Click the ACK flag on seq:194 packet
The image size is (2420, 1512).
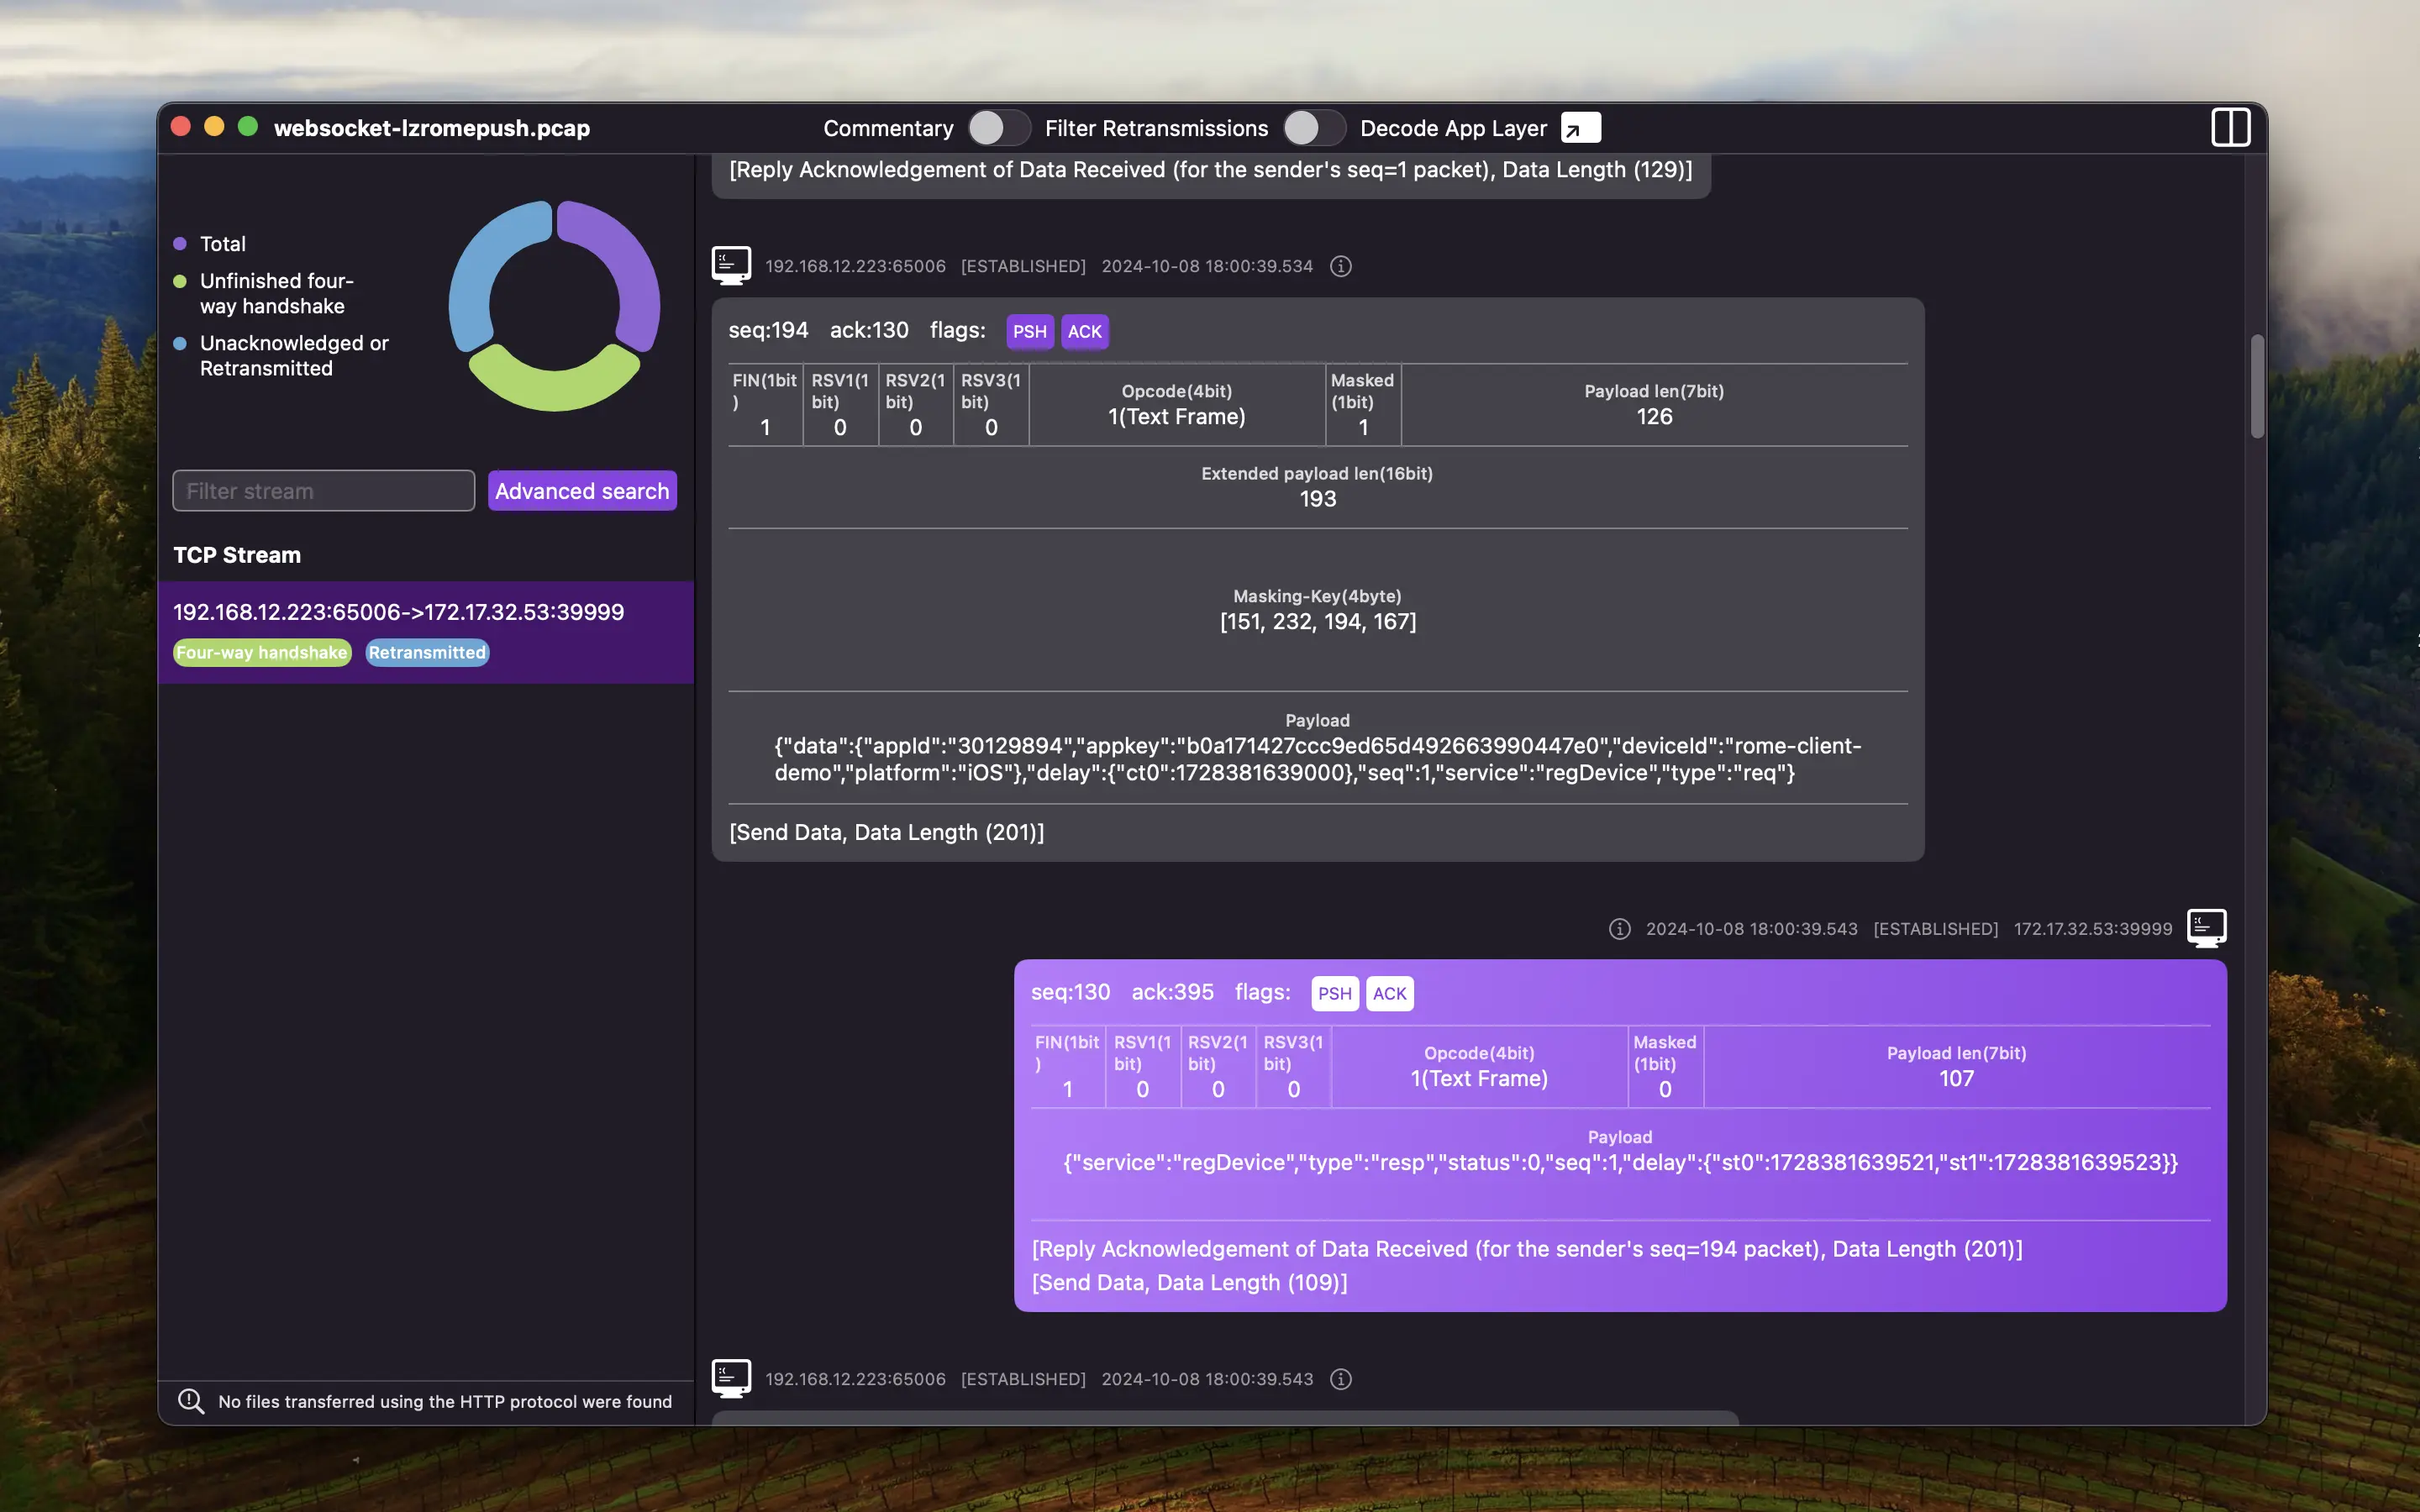click(1084, 332)
